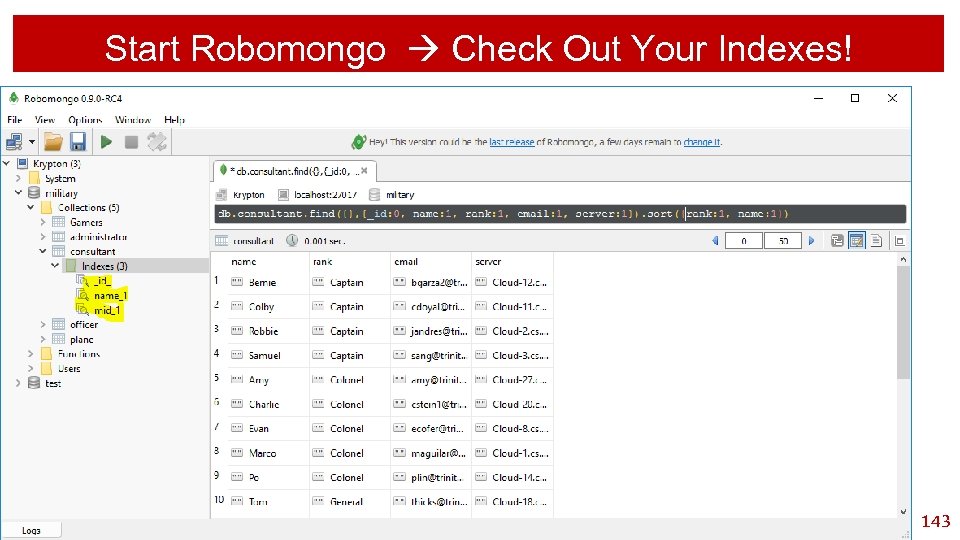Open the Logs panel button
The width and height of the screenshot is (960, 540).
(x=31, y=530)
